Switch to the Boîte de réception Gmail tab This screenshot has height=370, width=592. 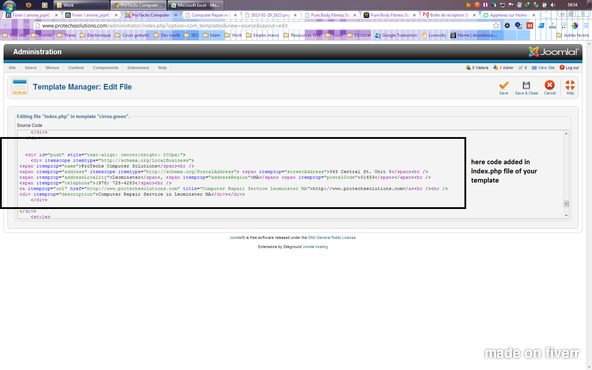(448, 15)
